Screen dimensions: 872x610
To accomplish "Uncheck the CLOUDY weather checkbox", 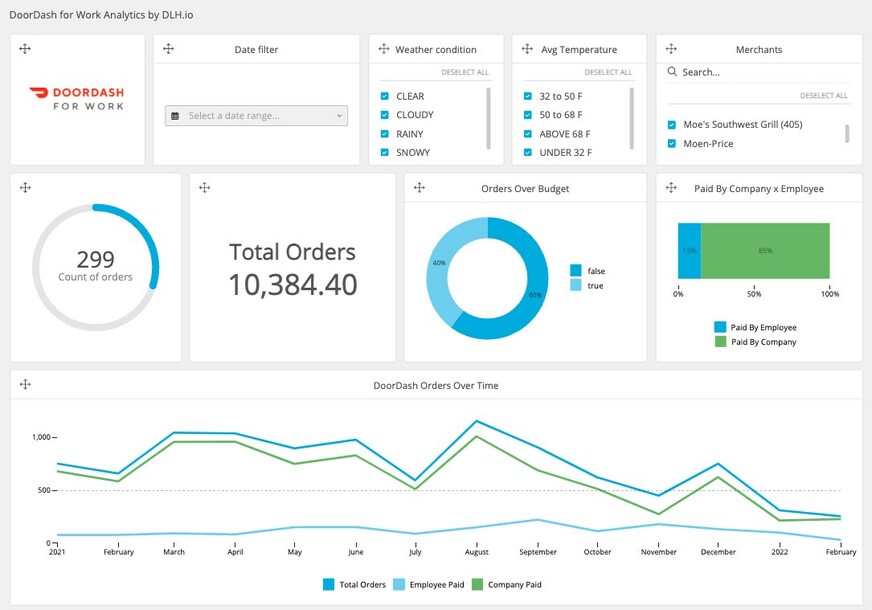I will 384,115.
